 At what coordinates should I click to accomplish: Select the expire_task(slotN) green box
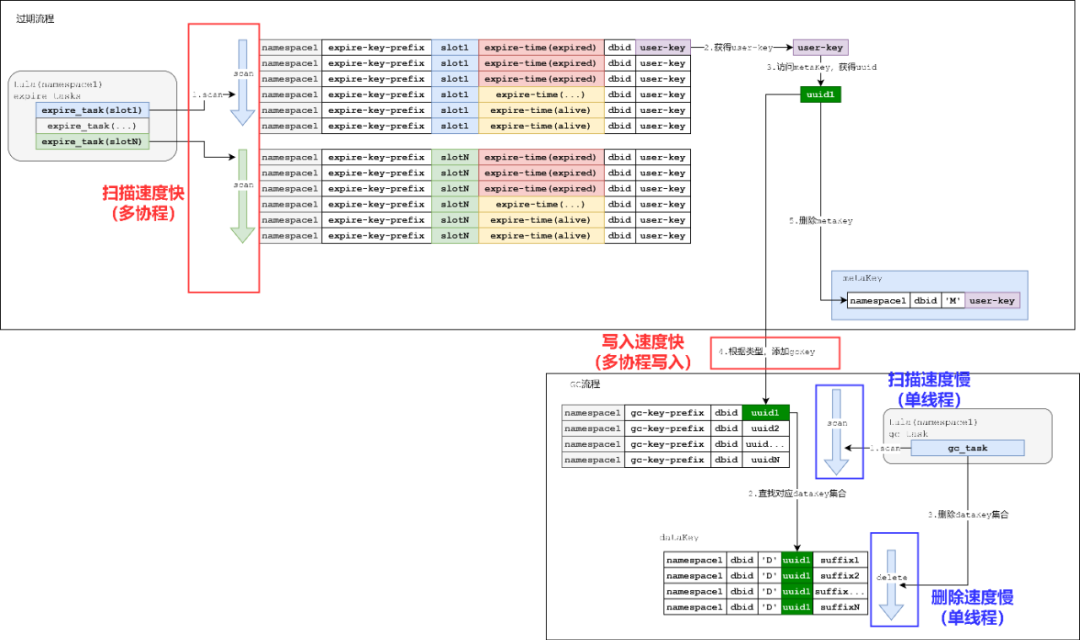click(92, 141)
